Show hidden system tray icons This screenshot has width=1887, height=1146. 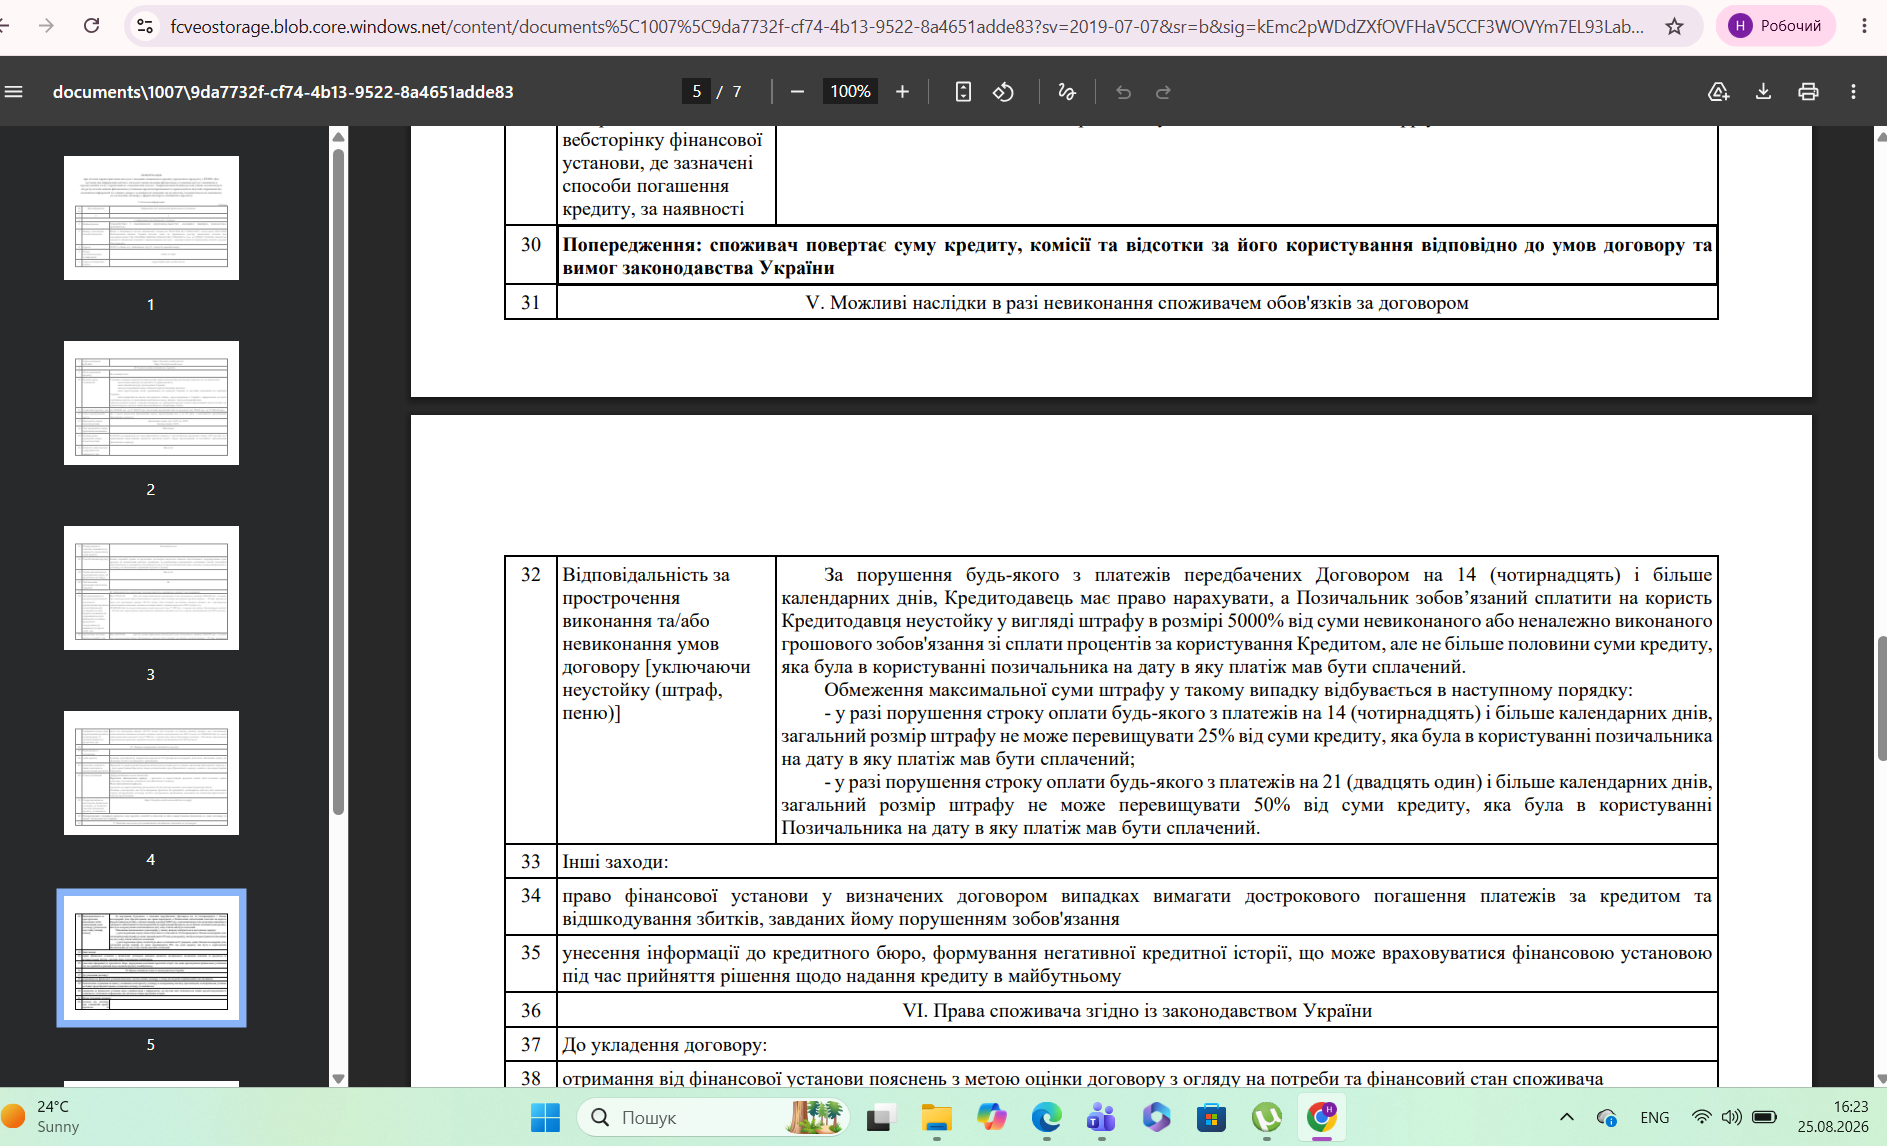1567,1117
